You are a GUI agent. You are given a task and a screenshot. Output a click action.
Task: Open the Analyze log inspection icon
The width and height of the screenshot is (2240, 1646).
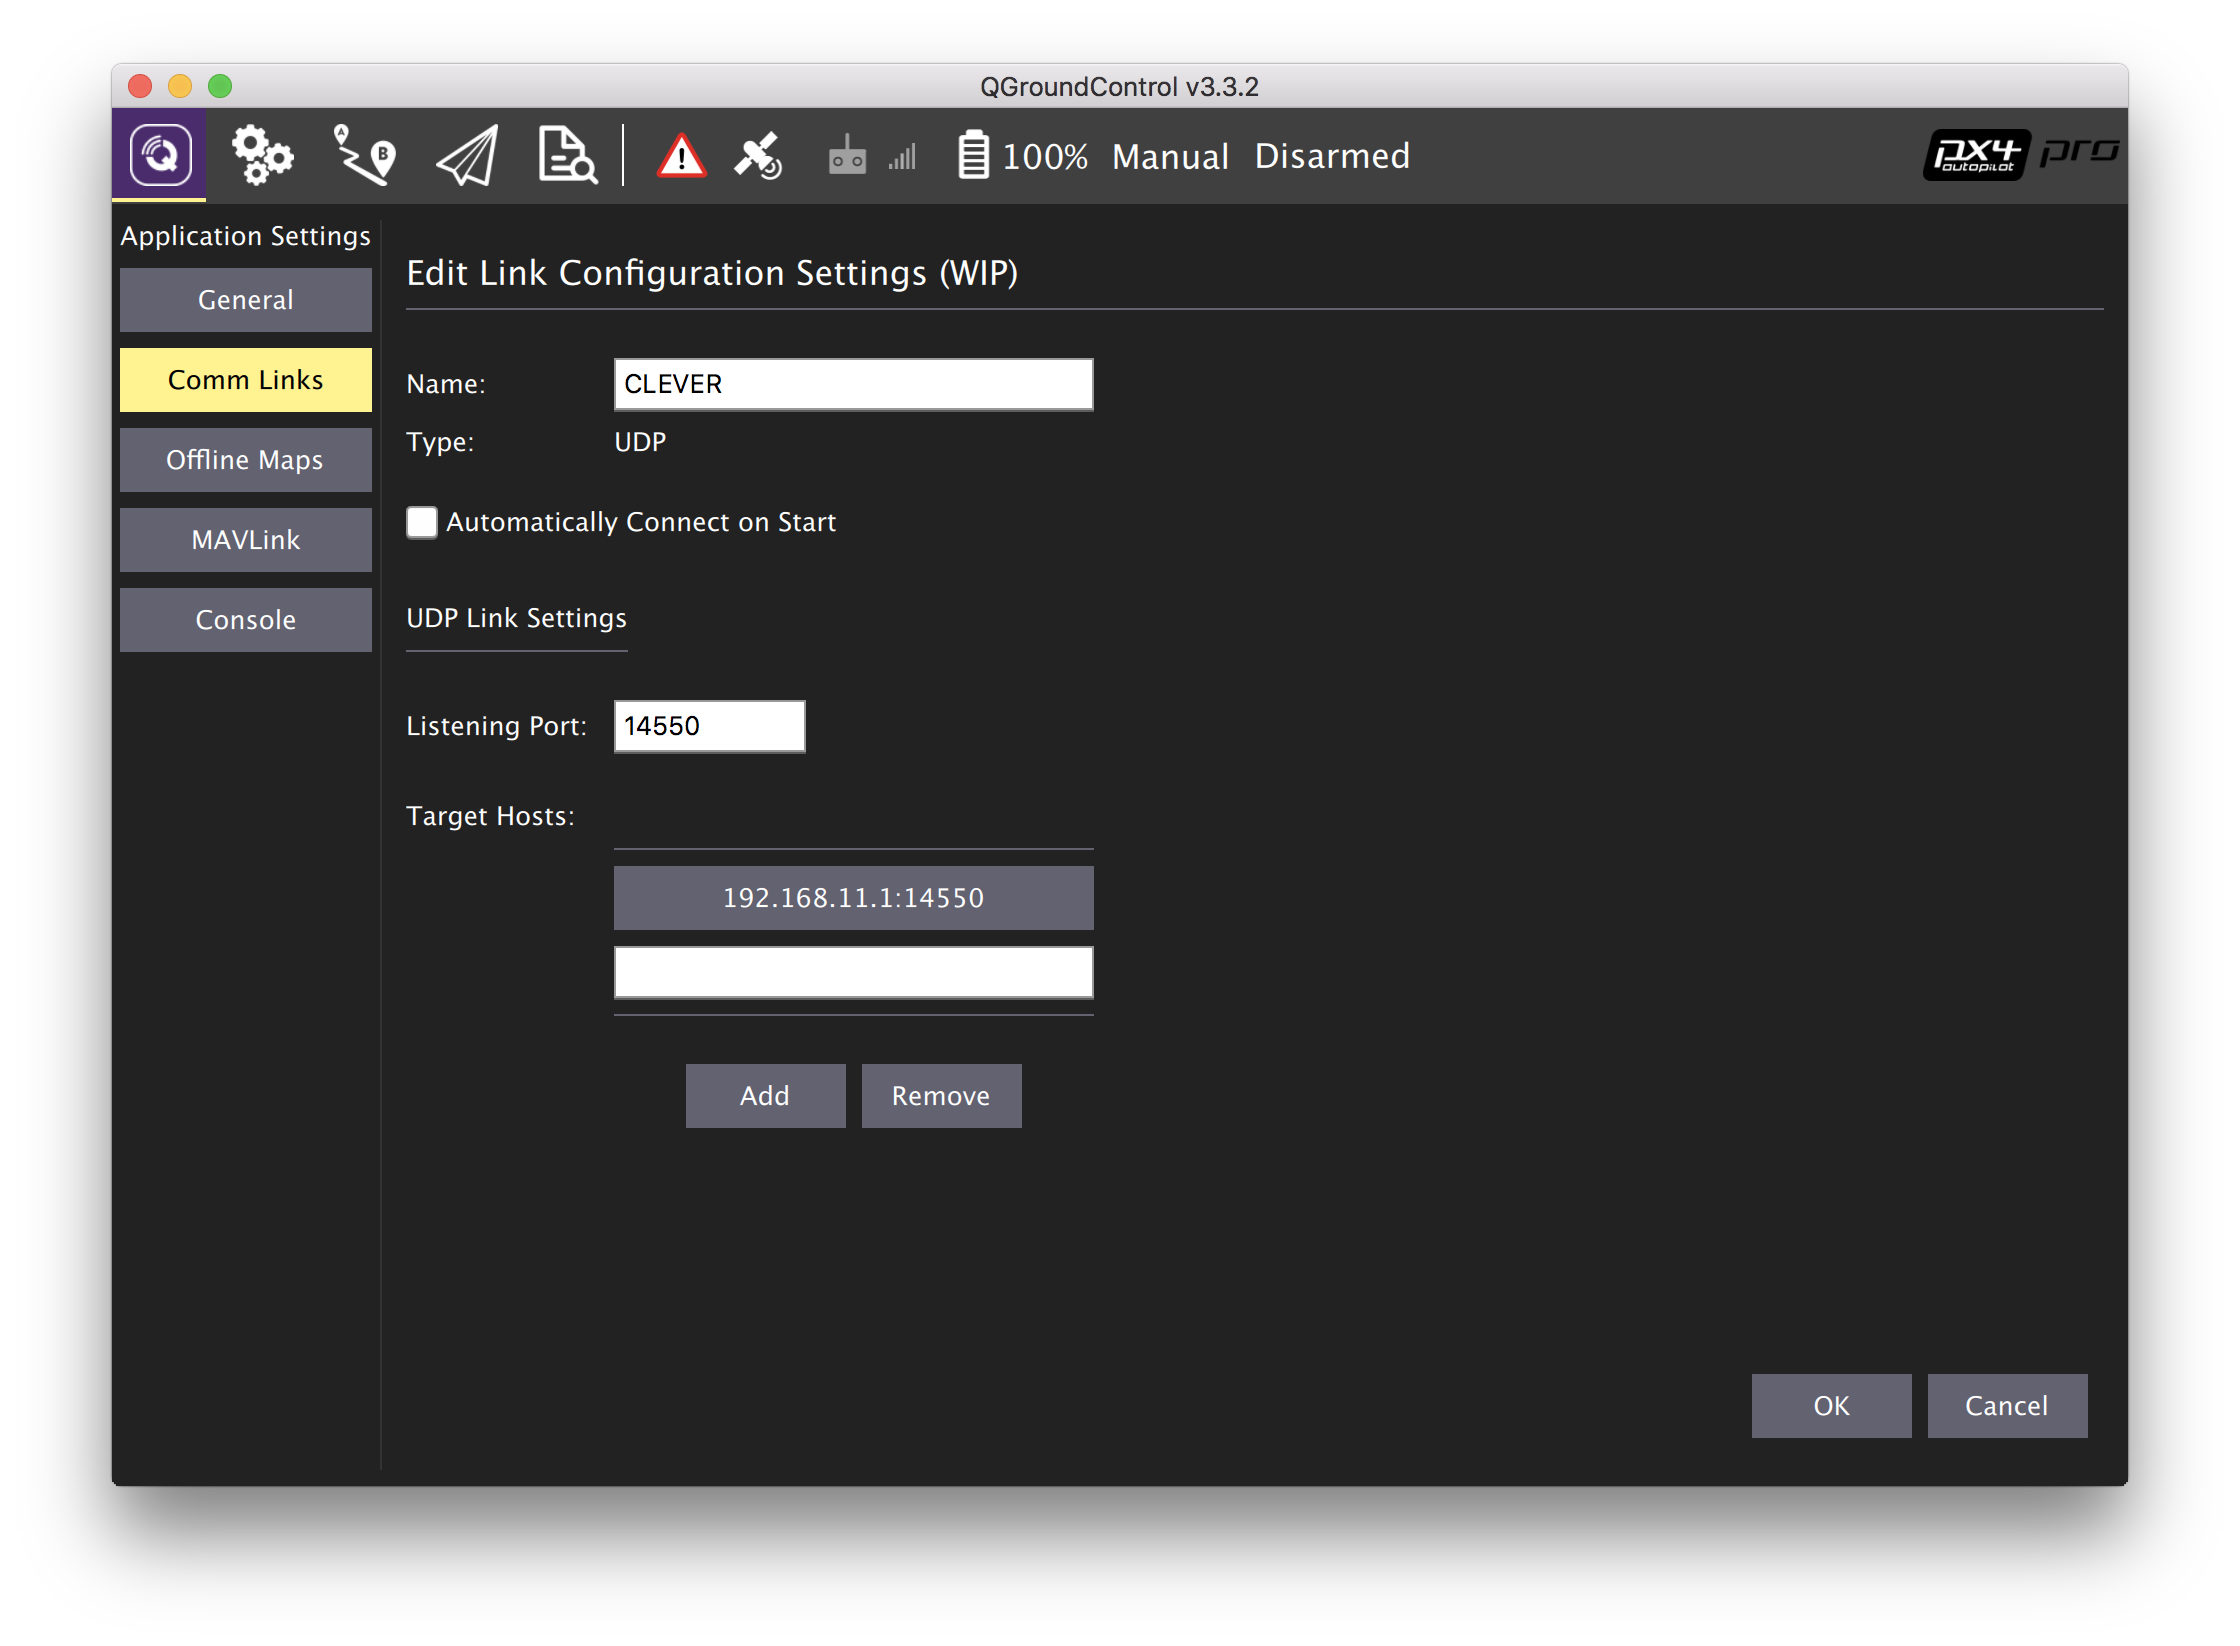(x=566, y=155)
